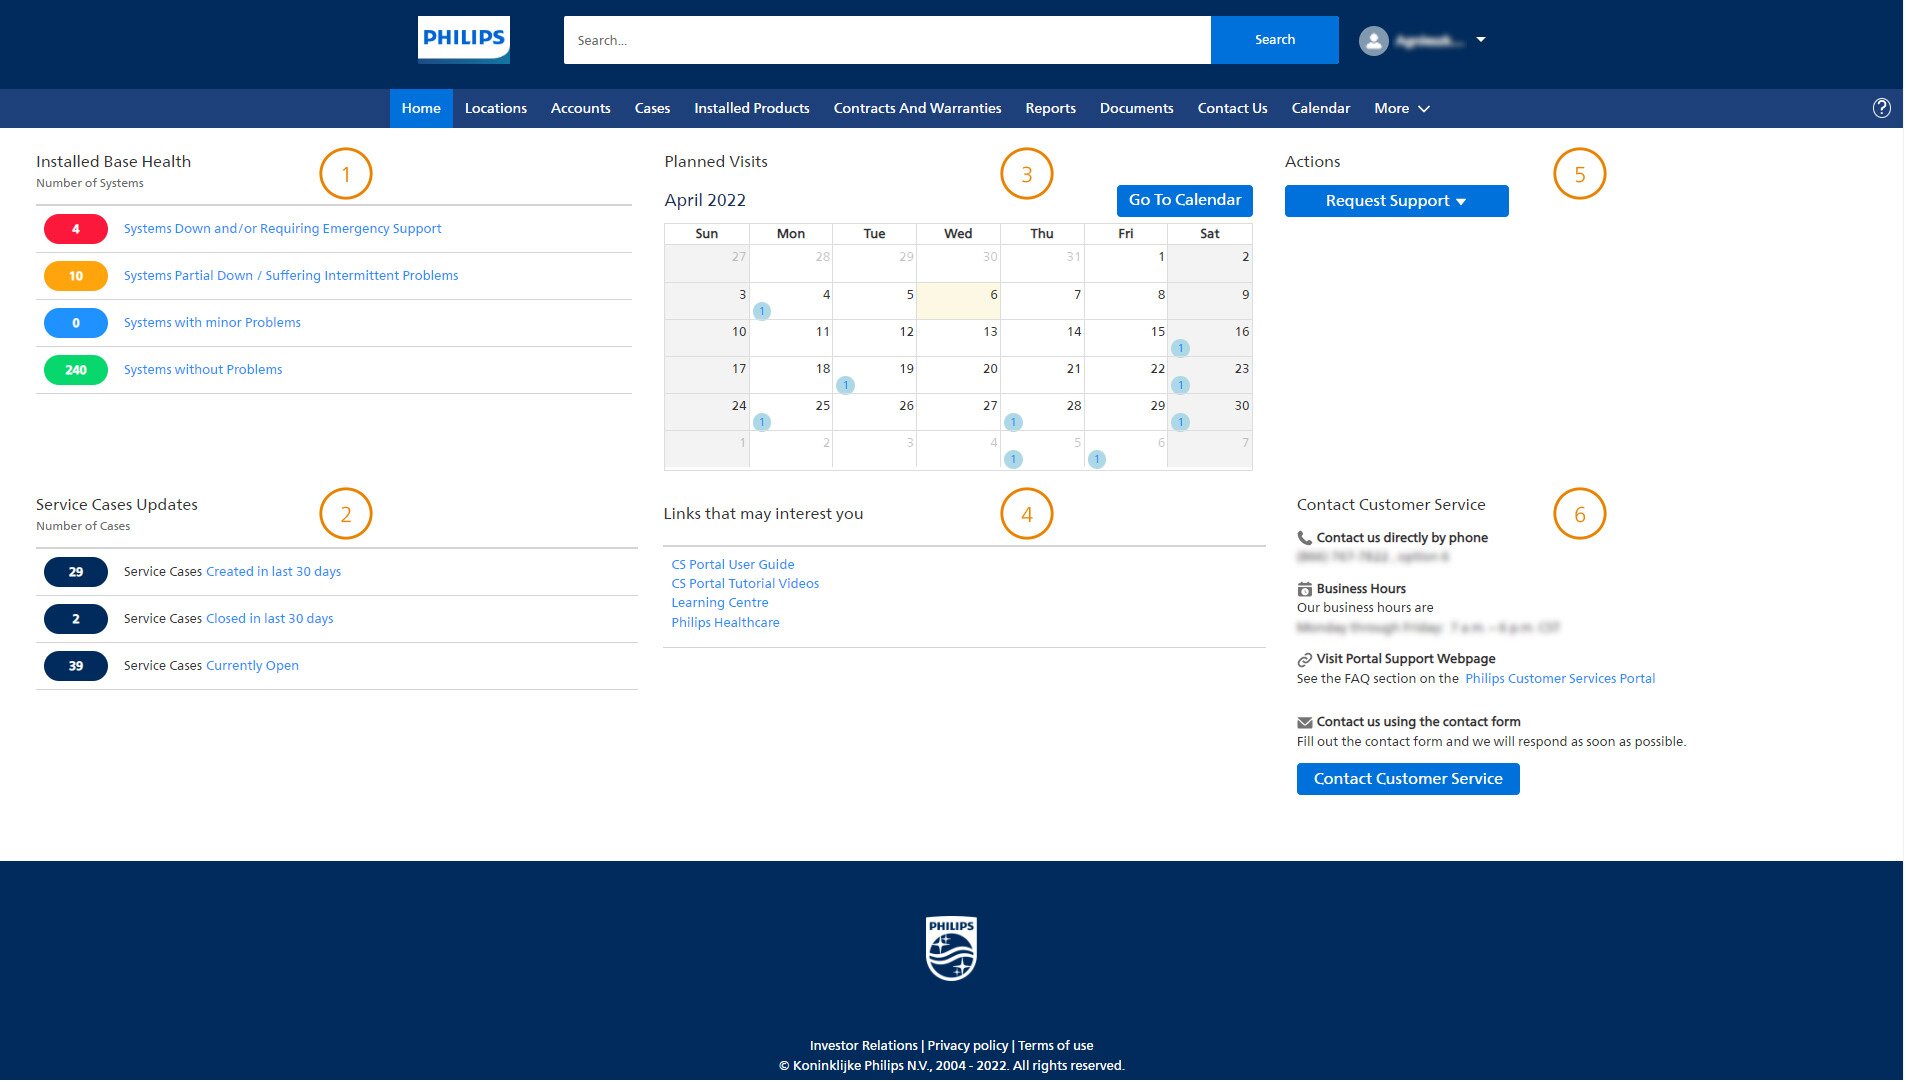Click into the Search input field
Screen dimensions: 1906x1082
click(886, 40)
